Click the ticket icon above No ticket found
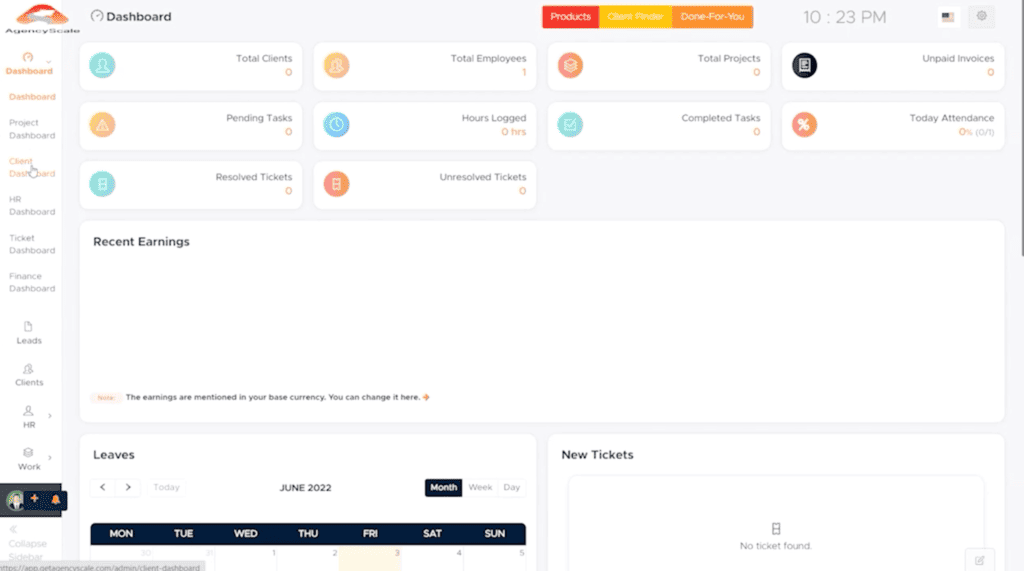1024x571 pixels. pyautogui.click(x=776, y=529)
